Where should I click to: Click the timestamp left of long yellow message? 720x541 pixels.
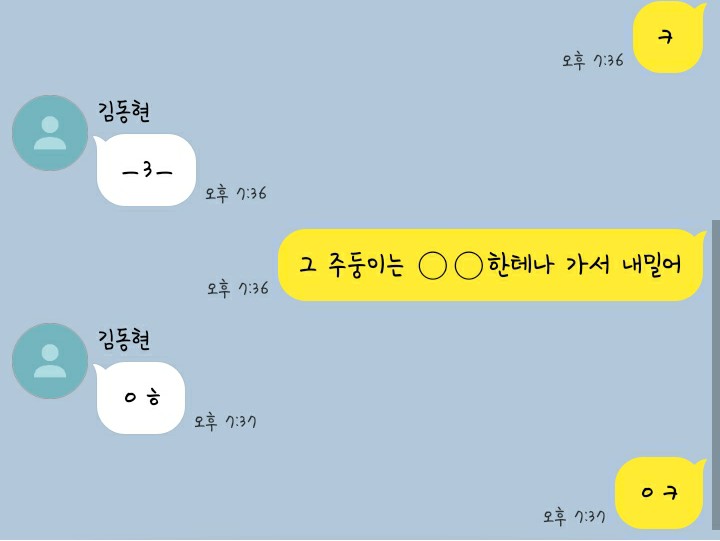[x=238, y=288]
